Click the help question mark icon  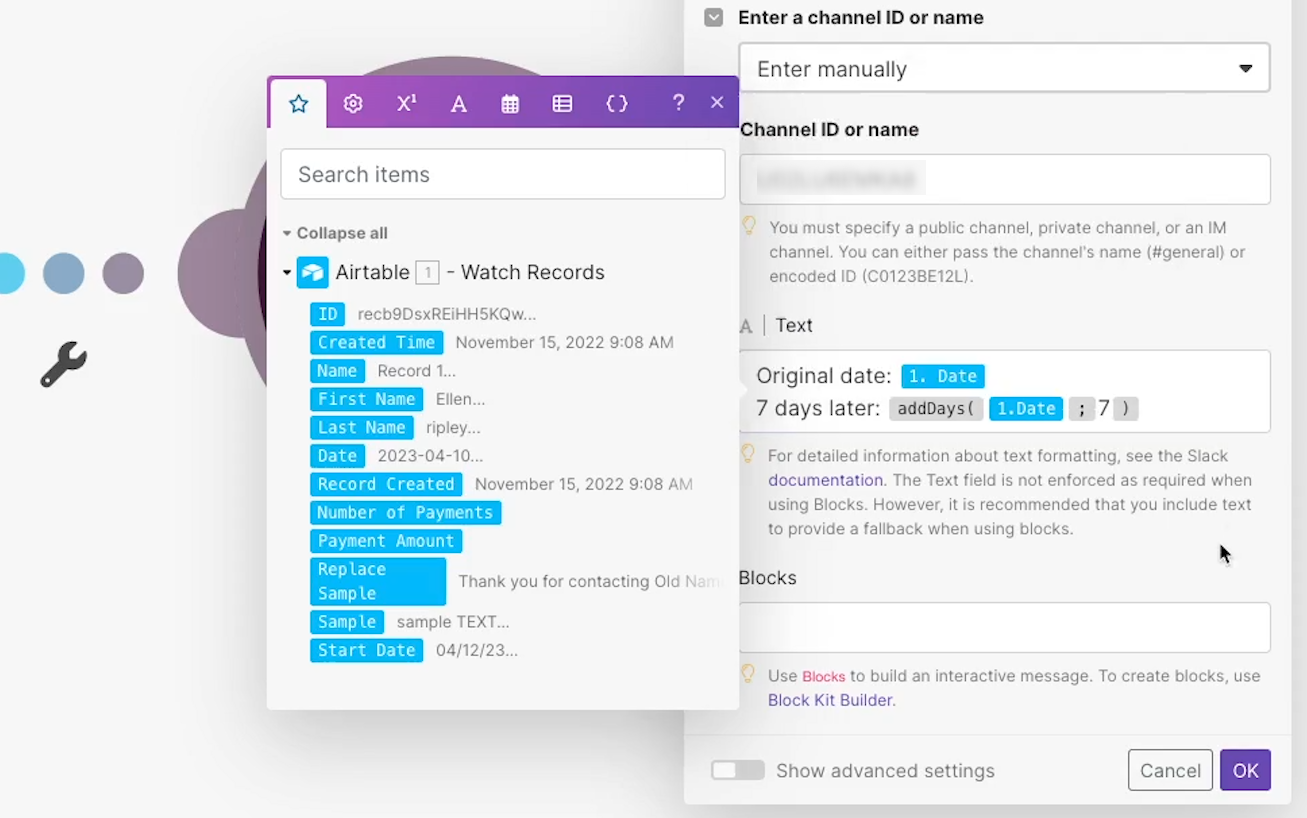coord(678,103)
